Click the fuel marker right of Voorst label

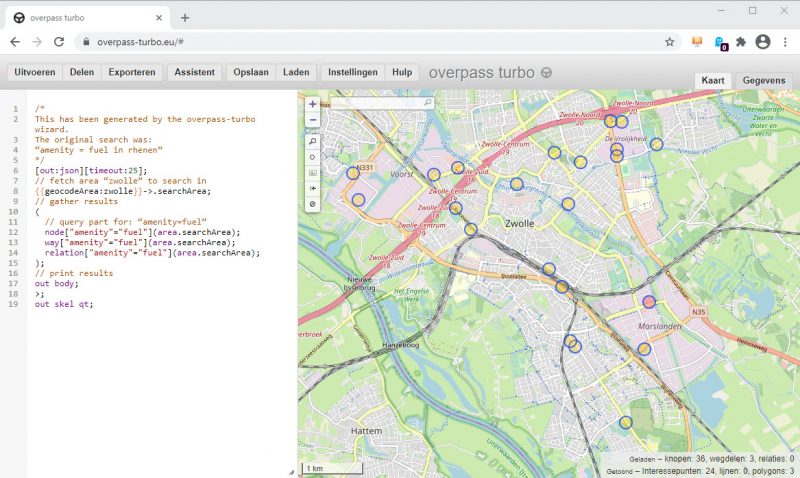pos(433,175)
